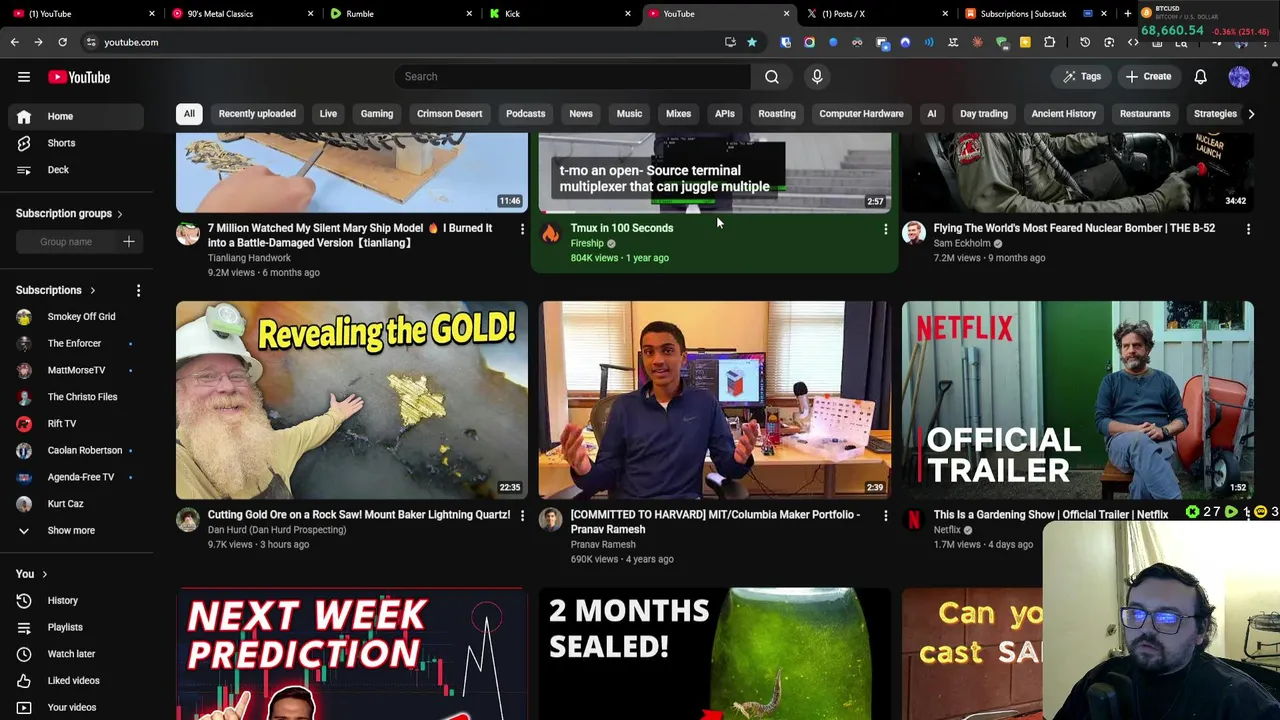
Task: Select the Recently uploaded chip
Action: tap(257, 114)
